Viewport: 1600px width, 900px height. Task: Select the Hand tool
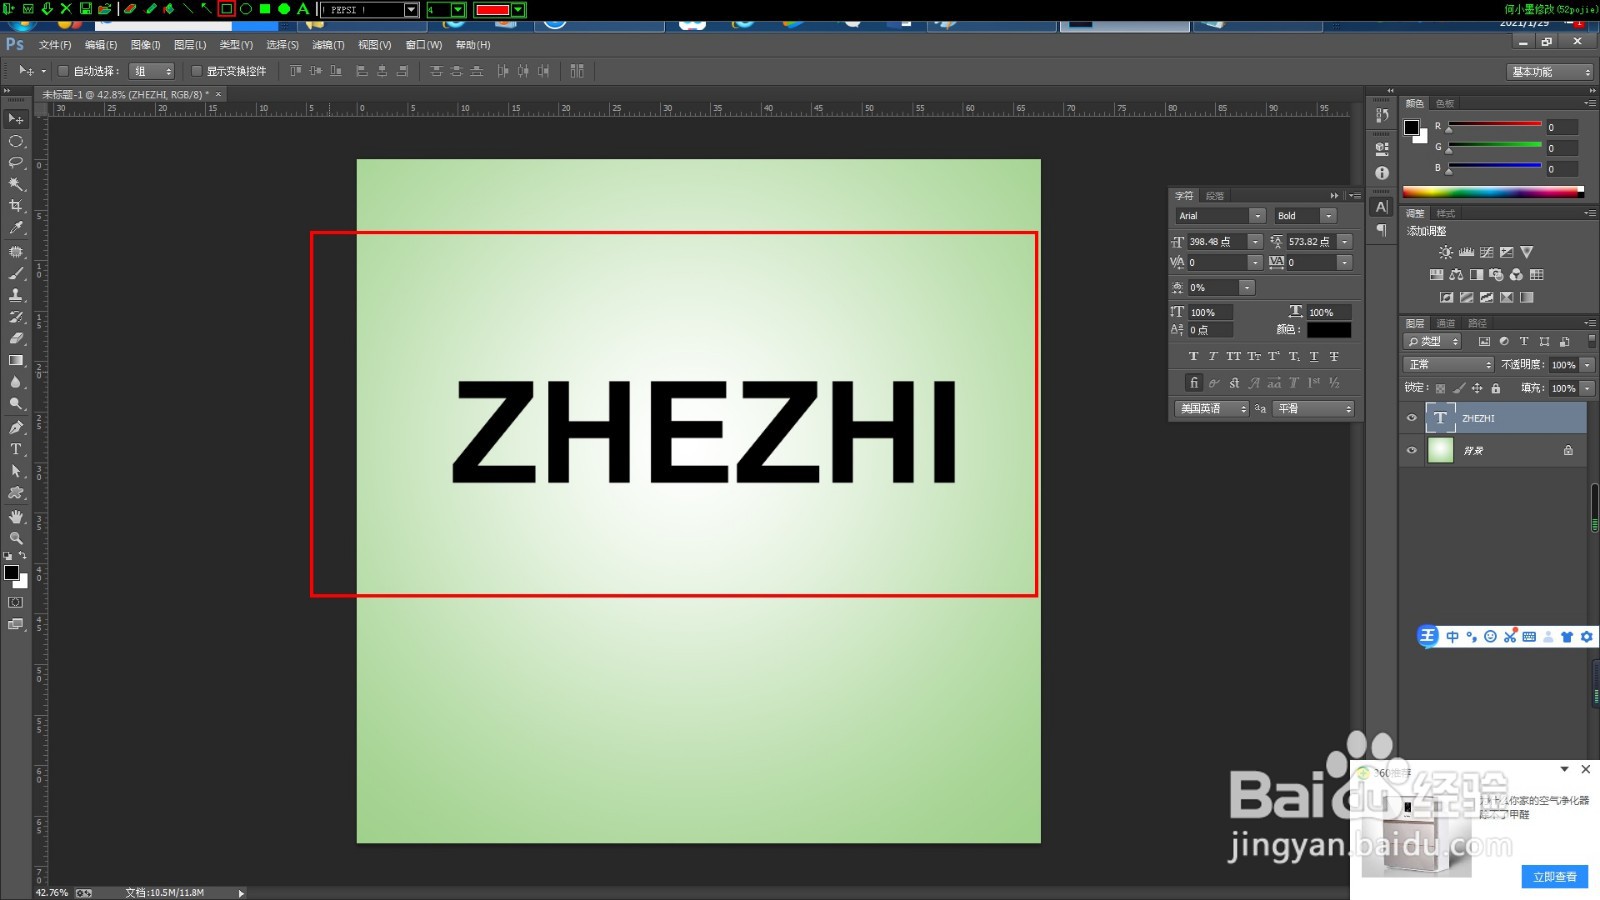pyautogui.click(x=16, y=517)
